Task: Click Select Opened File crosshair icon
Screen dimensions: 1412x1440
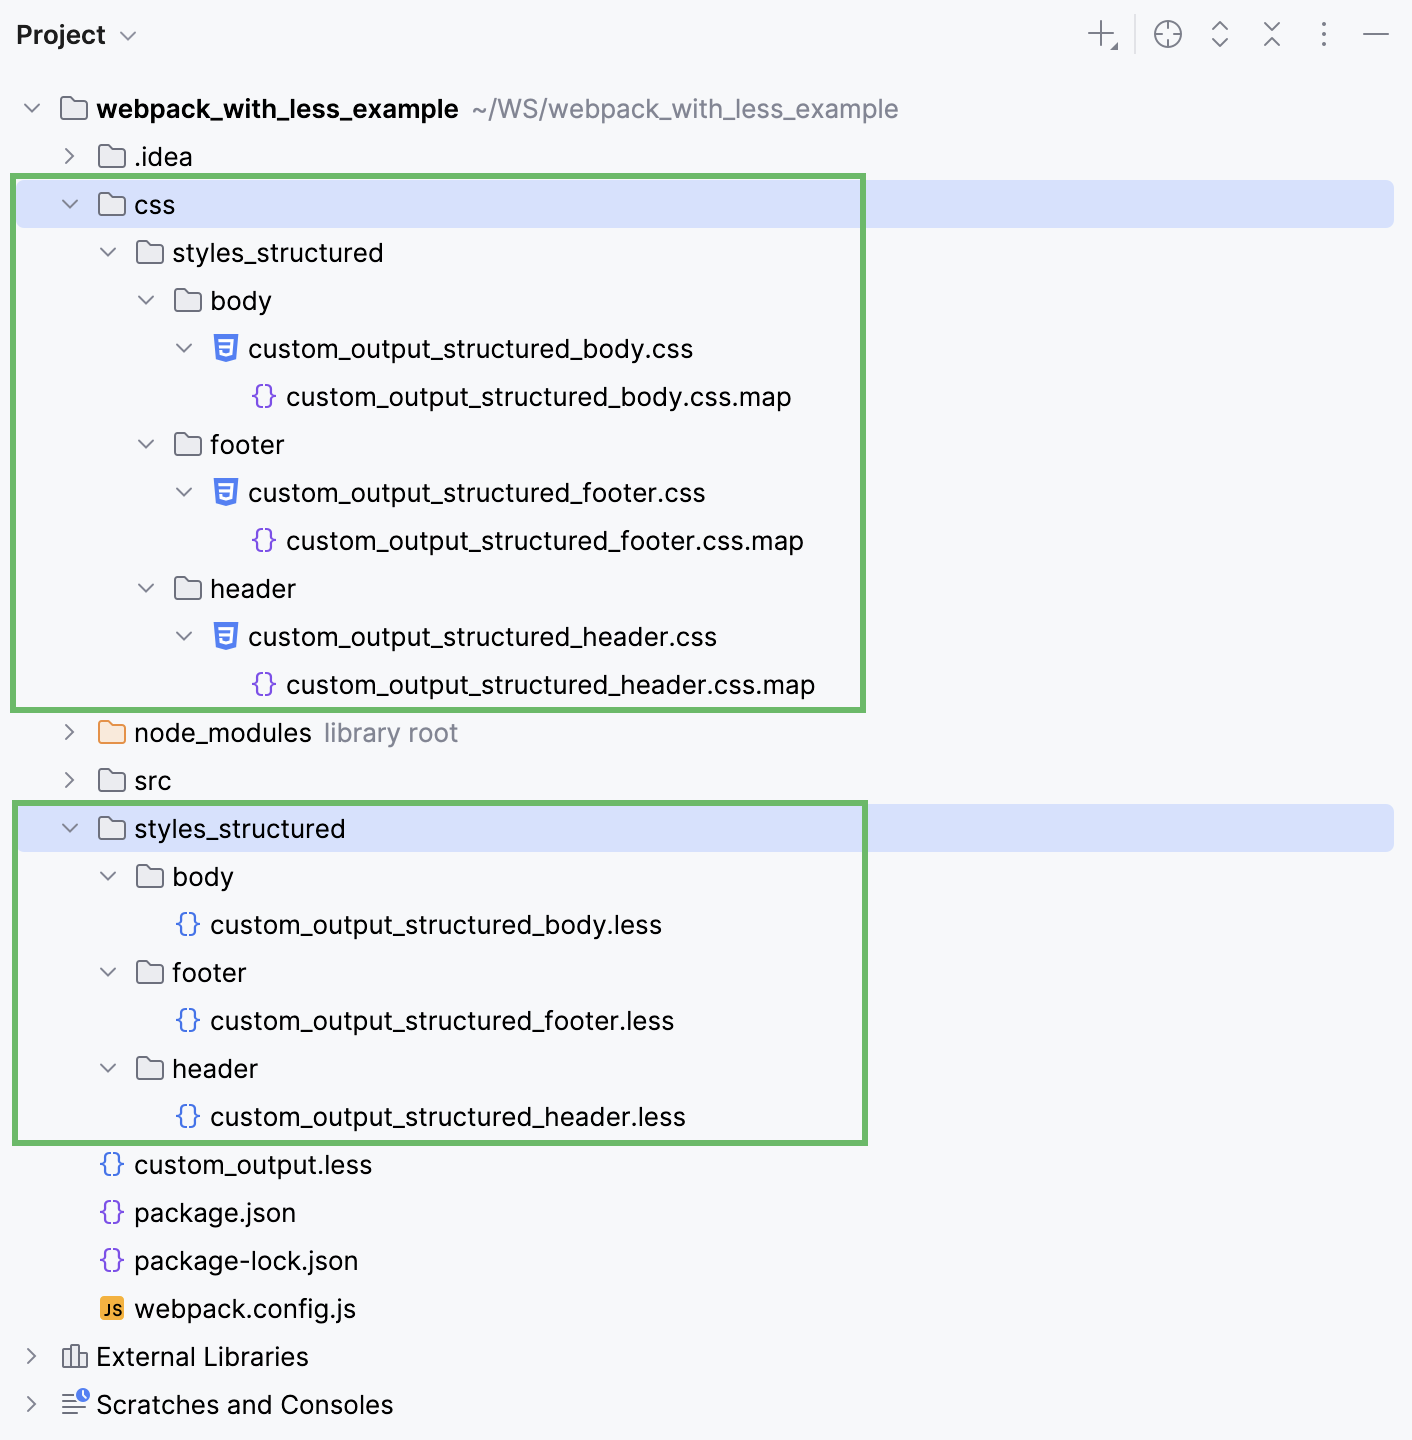Action: pos(1167,35)
